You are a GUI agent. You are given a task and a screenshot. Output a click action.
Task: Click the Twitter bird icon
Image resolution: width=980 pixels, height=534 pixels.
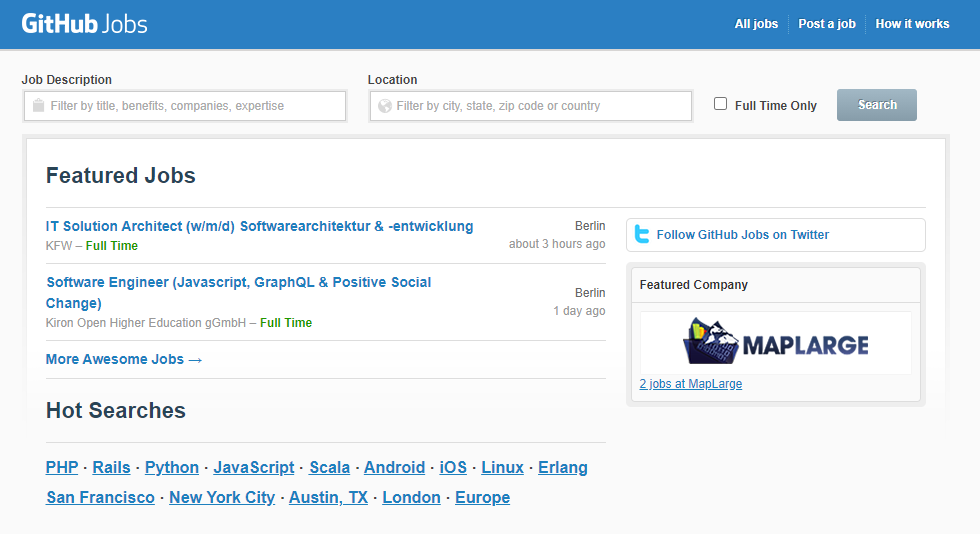point(642,235)
